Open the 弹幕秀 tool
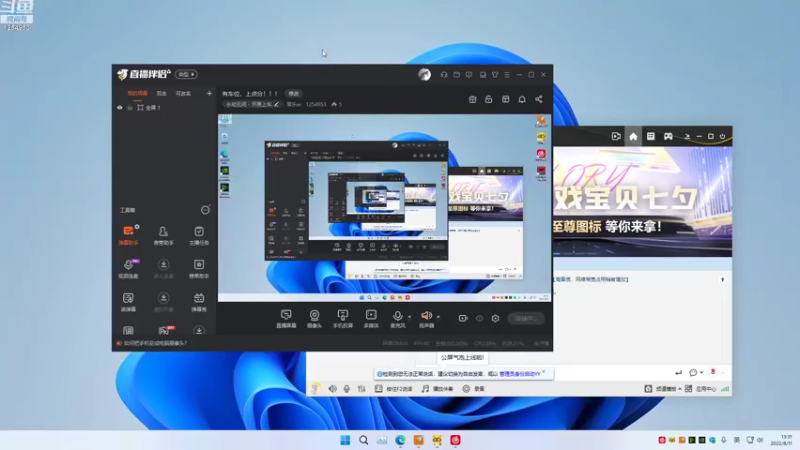The height and width of the screenshot is (450, 800). [198, 302]
